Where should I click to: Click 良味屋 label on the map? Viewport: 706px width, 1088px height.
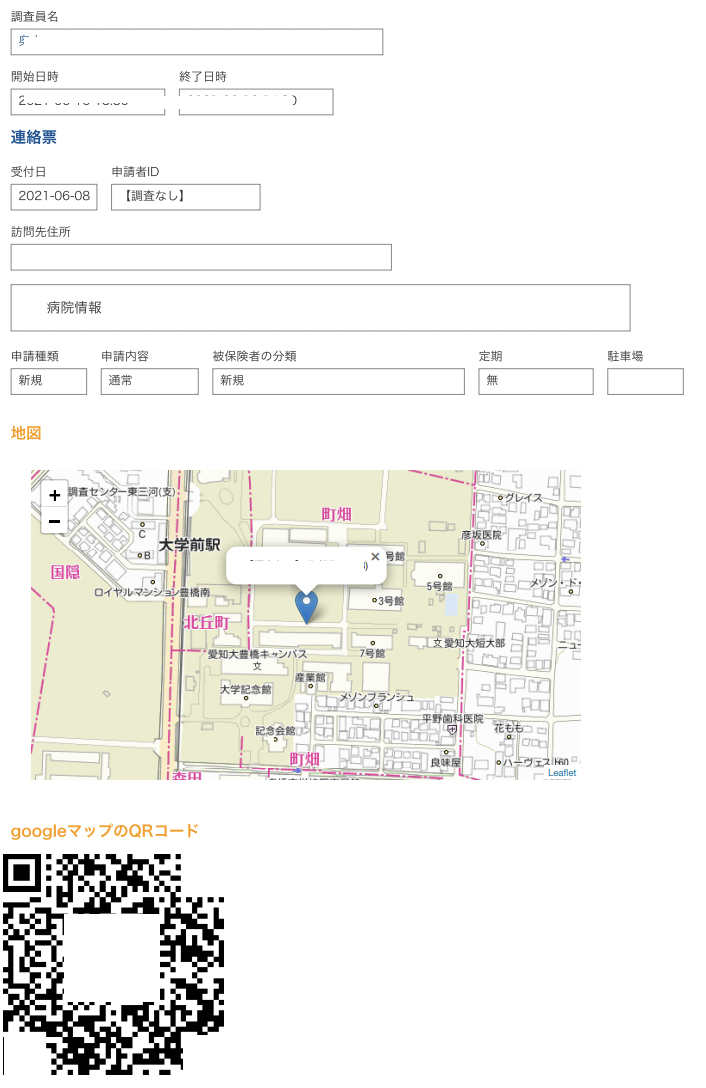point(445,763)
